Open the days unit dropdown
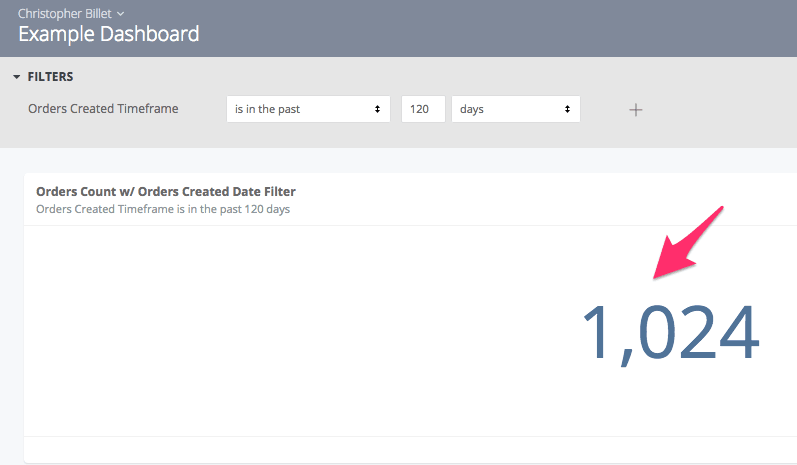 pos(510,109)
